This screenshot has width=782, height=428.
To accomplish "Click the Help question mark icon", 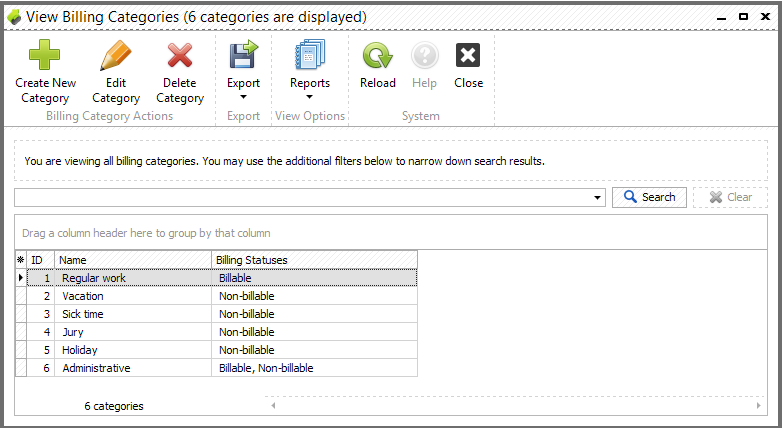I will click(424, 55).
